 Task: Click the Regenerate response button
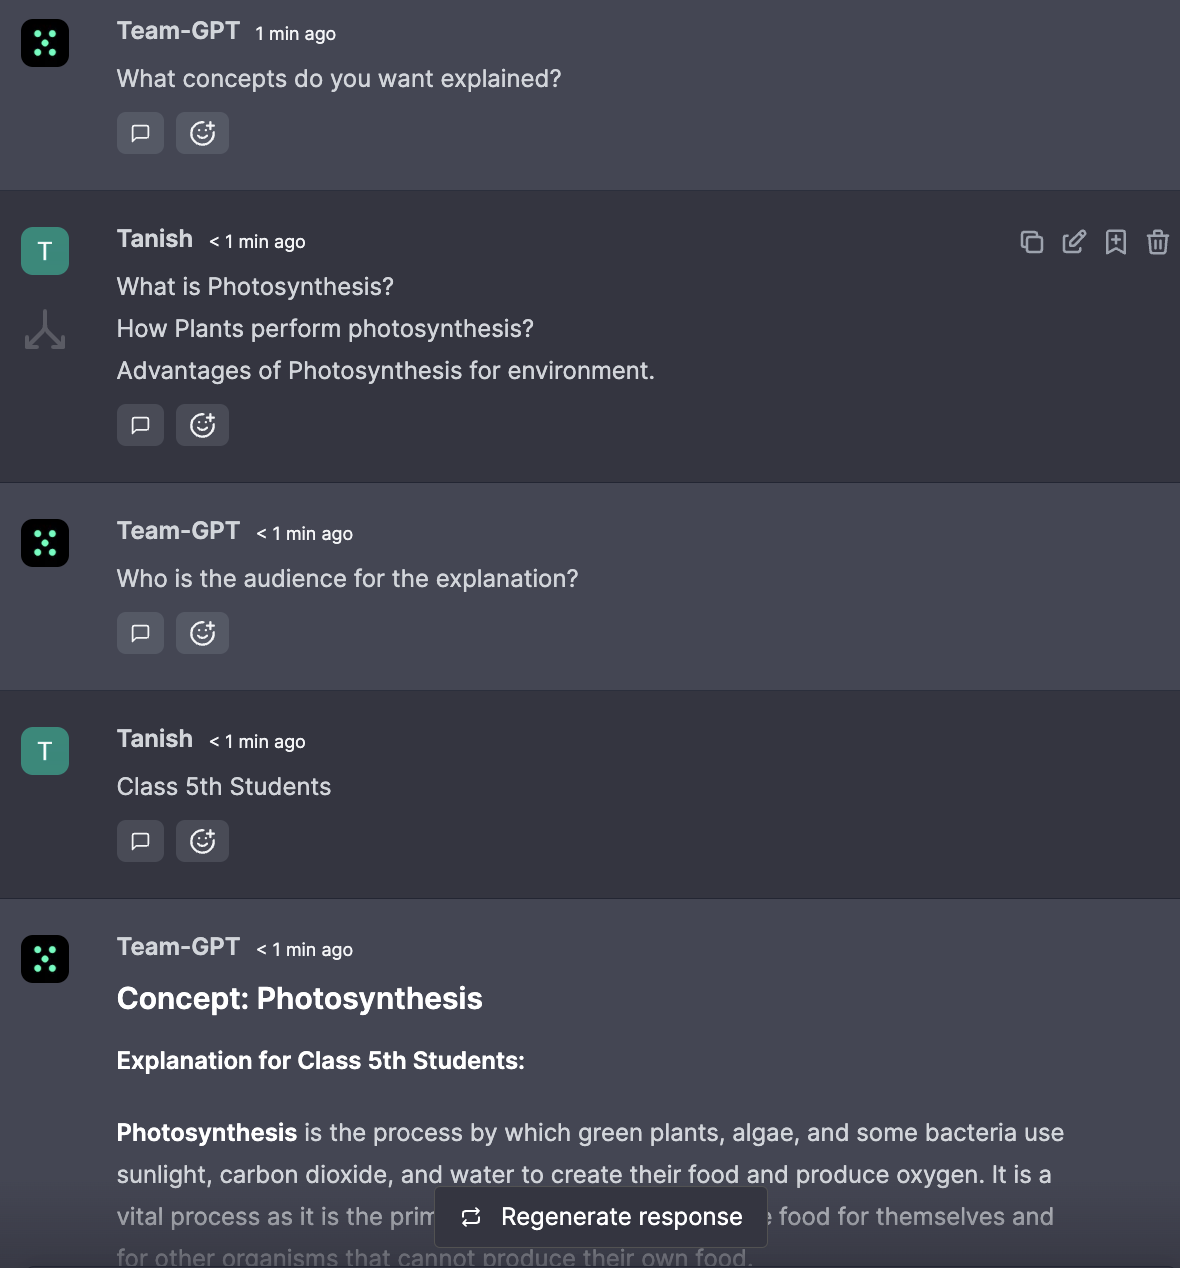tap(601, 1217)
